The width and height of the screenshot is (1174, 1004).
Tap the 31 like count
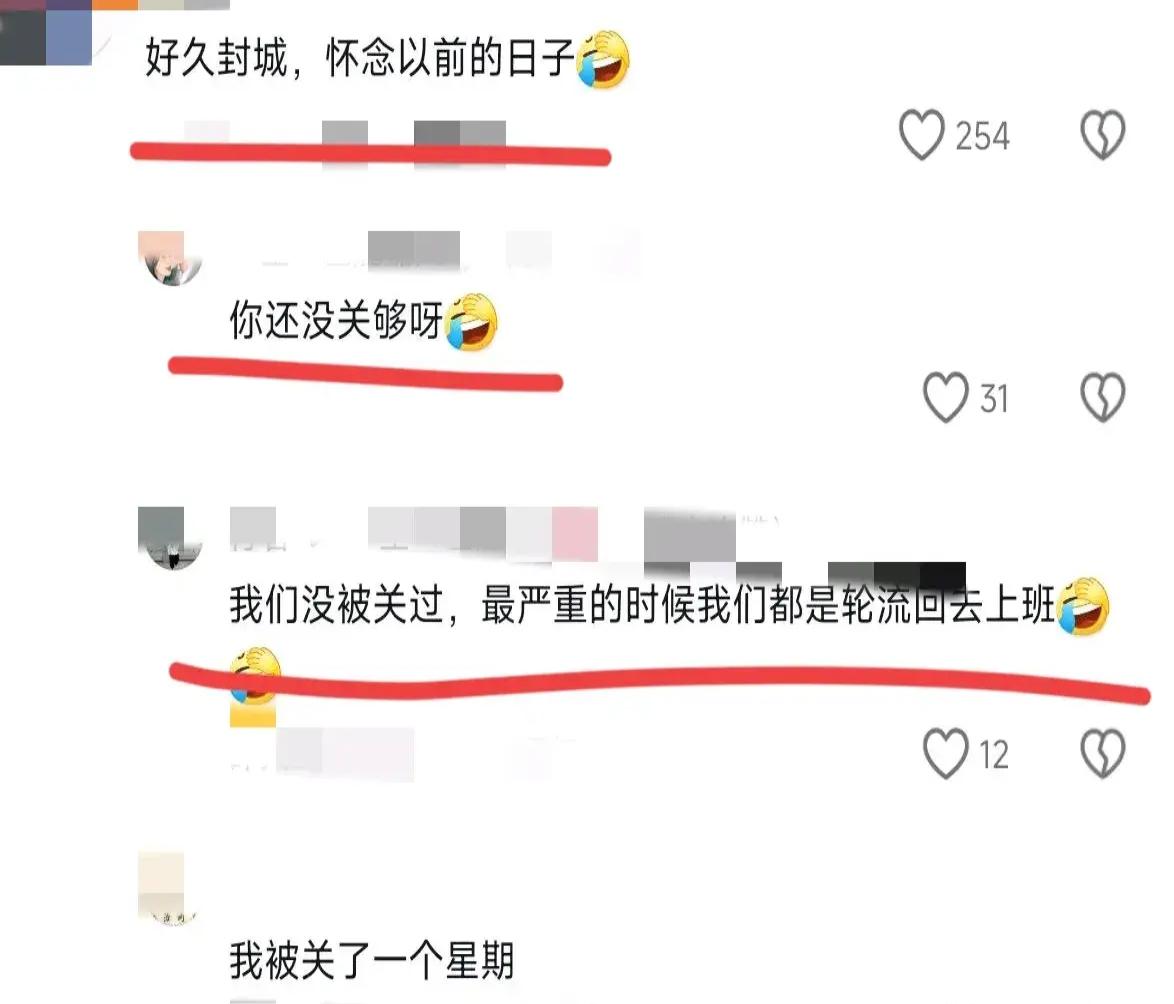[994, 398]
